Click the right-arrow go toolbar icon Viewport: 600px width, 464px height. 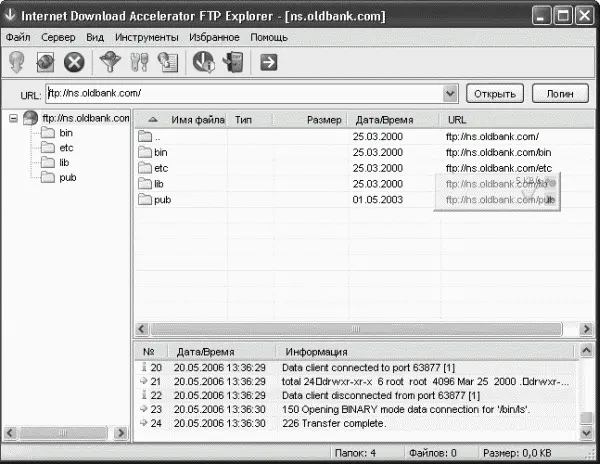[x=269, y=62]
